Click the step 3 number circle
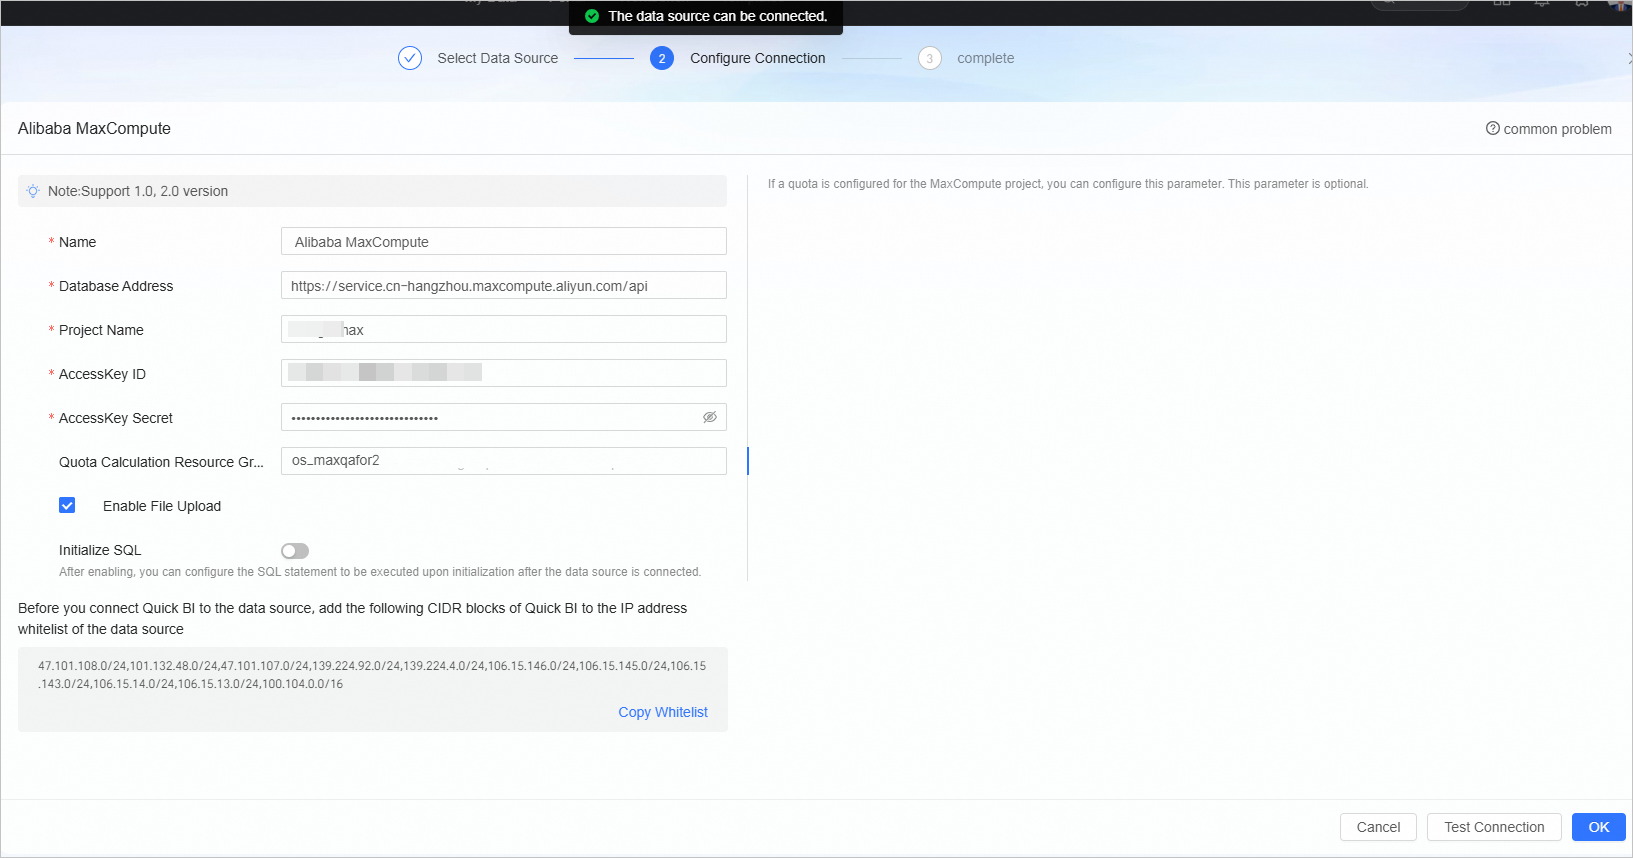Screen dimensions: 1633x858 coord(930,58)
